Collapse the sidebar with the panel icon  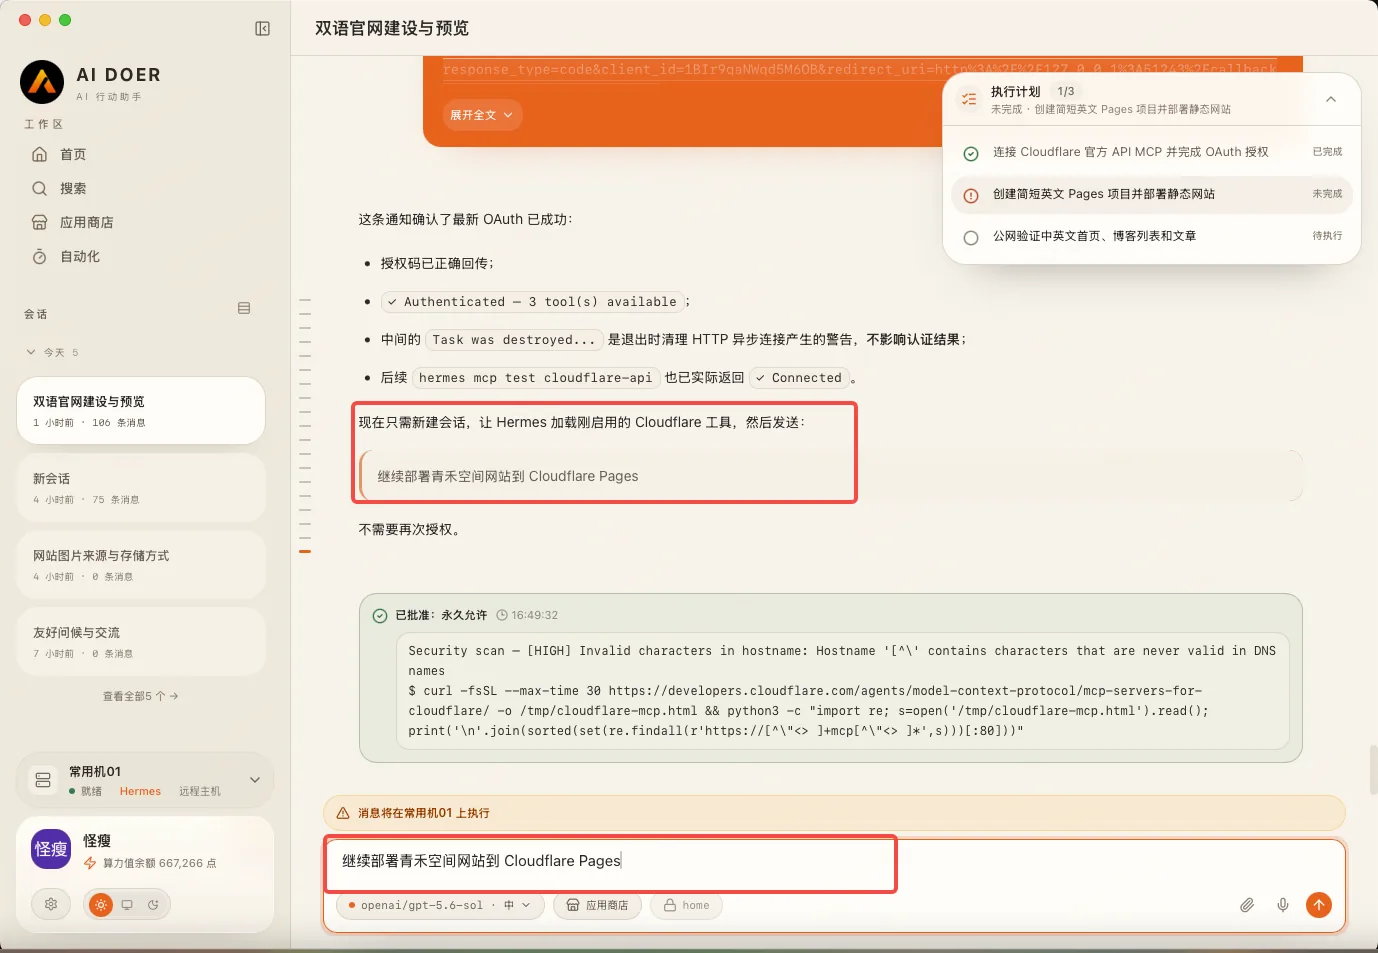pyautogui.click(x=262, y=29)
